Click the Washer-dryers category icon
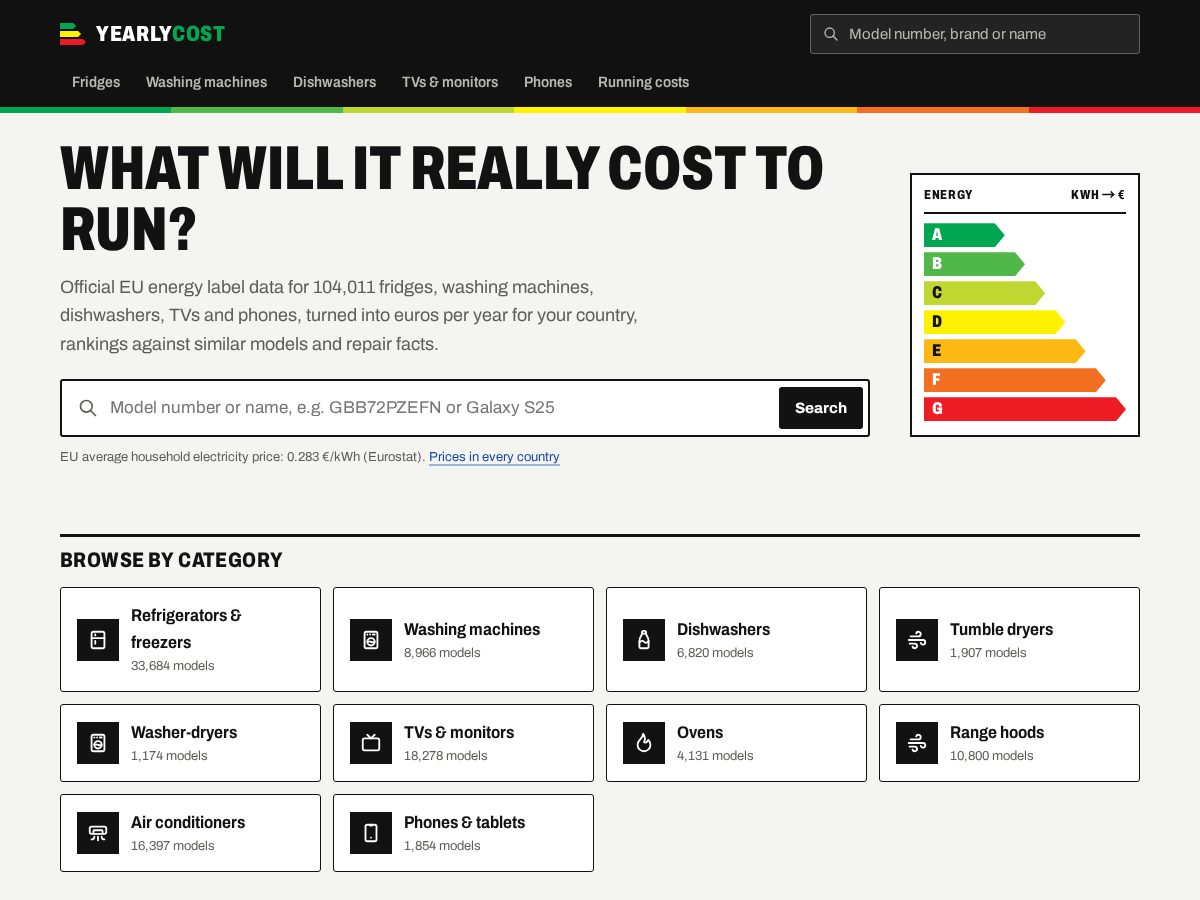 [98, 743]
